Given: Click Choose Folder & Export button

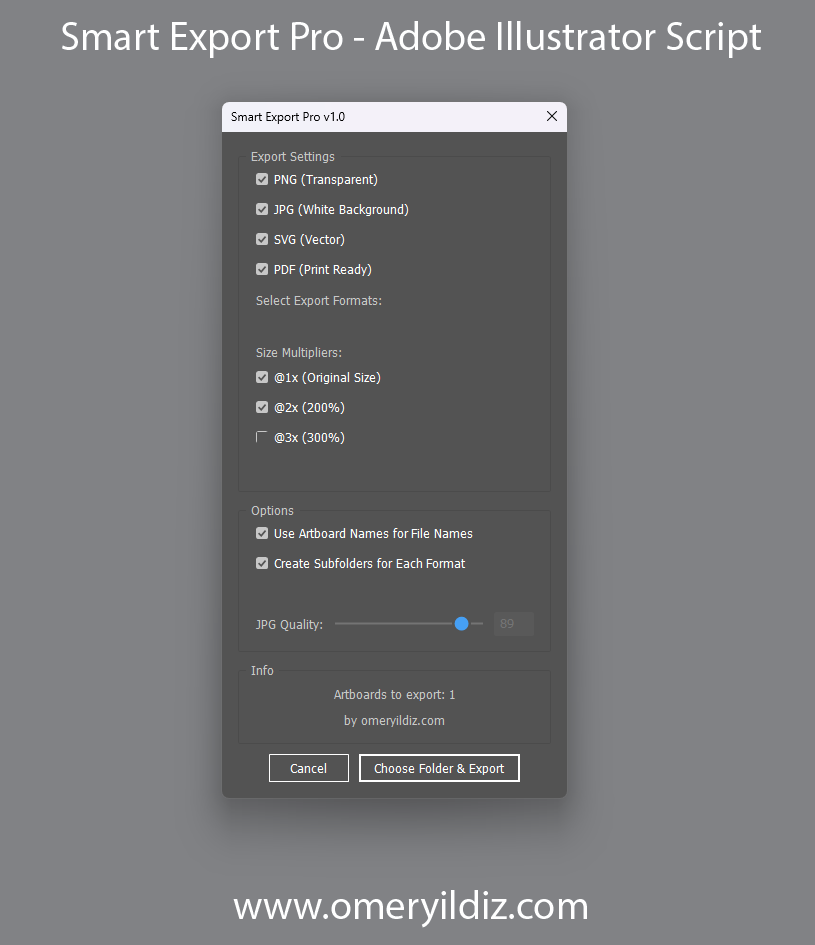Looking at the screenshot, I should pos(439,768).
